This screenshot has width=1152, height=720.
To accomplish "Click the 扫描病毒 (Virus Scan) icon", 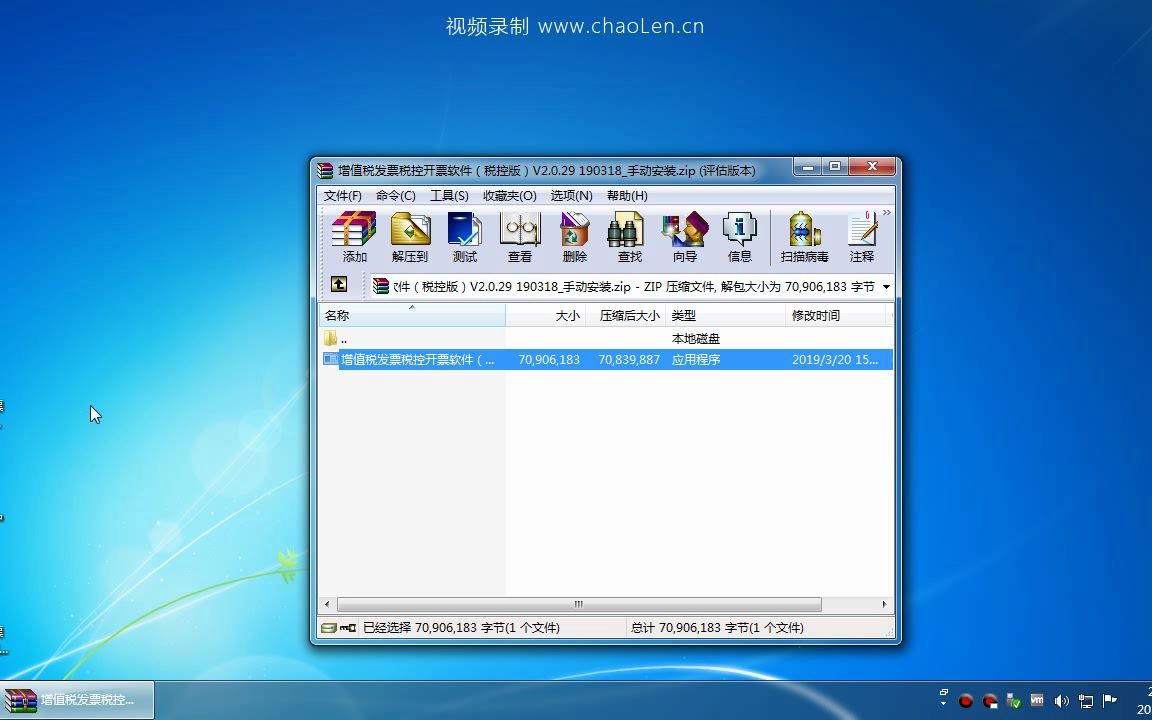I will click(x=803, y=235).
